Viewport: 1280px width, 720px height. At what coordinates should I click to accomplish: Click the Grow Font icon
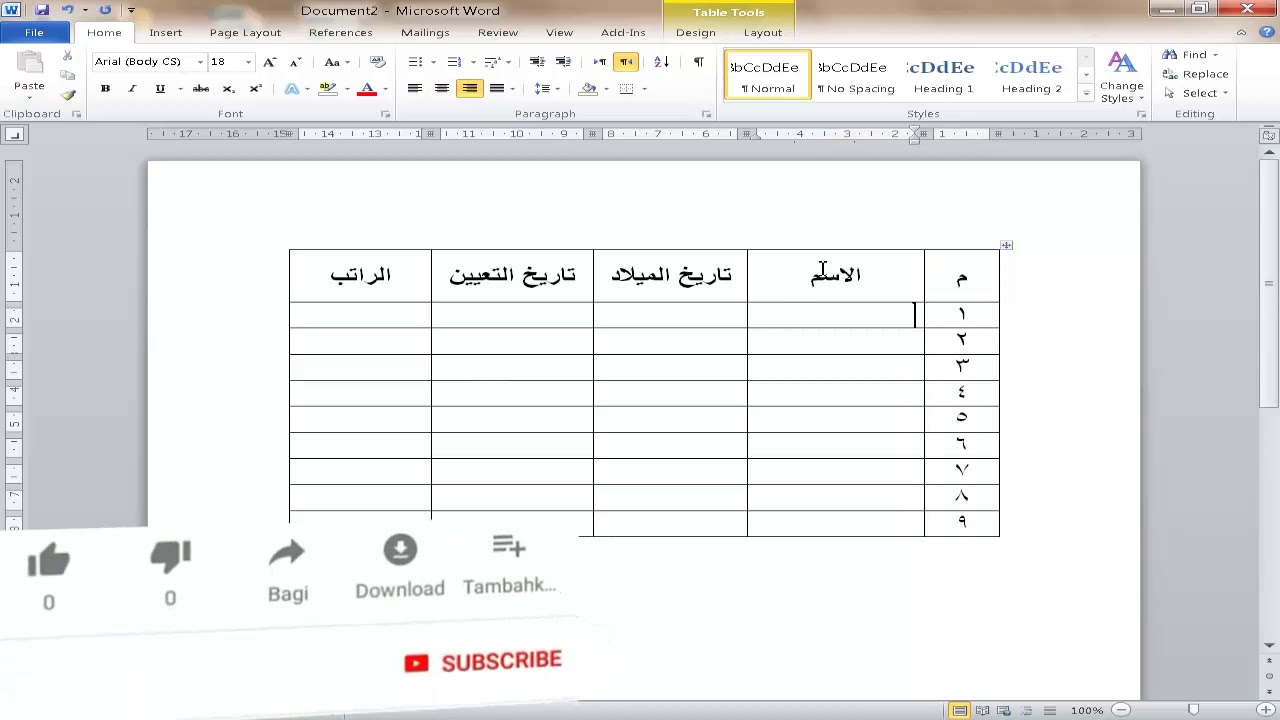[x=269, y=62]
